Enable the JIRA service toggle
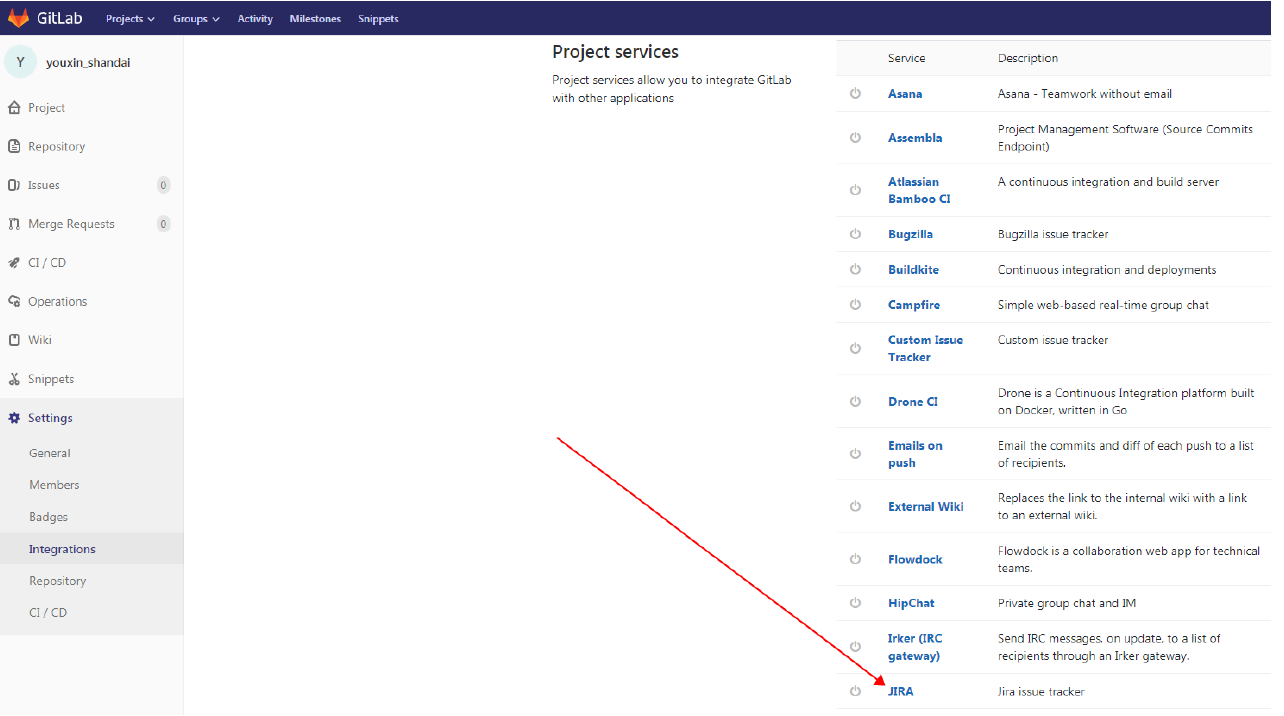The width and height of the screenshot is (1284, 716). point(856,690)
